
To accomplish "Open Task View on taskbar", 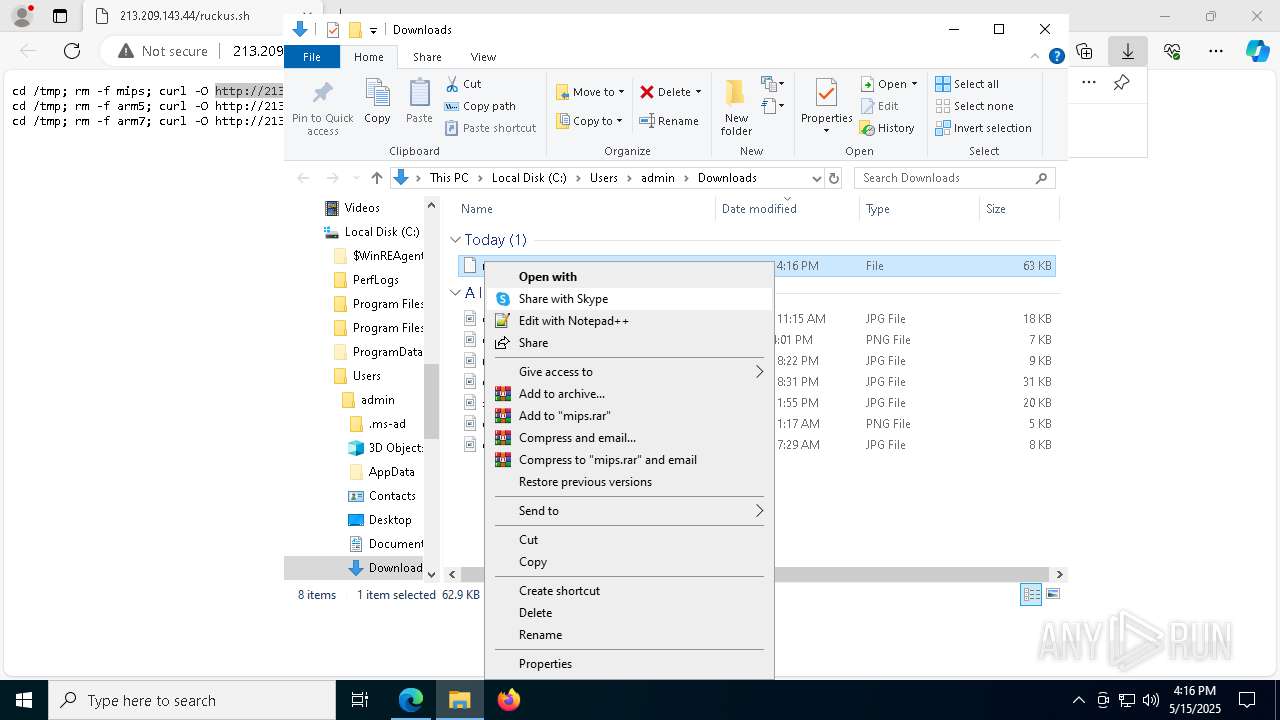I will tap(360, 700).
